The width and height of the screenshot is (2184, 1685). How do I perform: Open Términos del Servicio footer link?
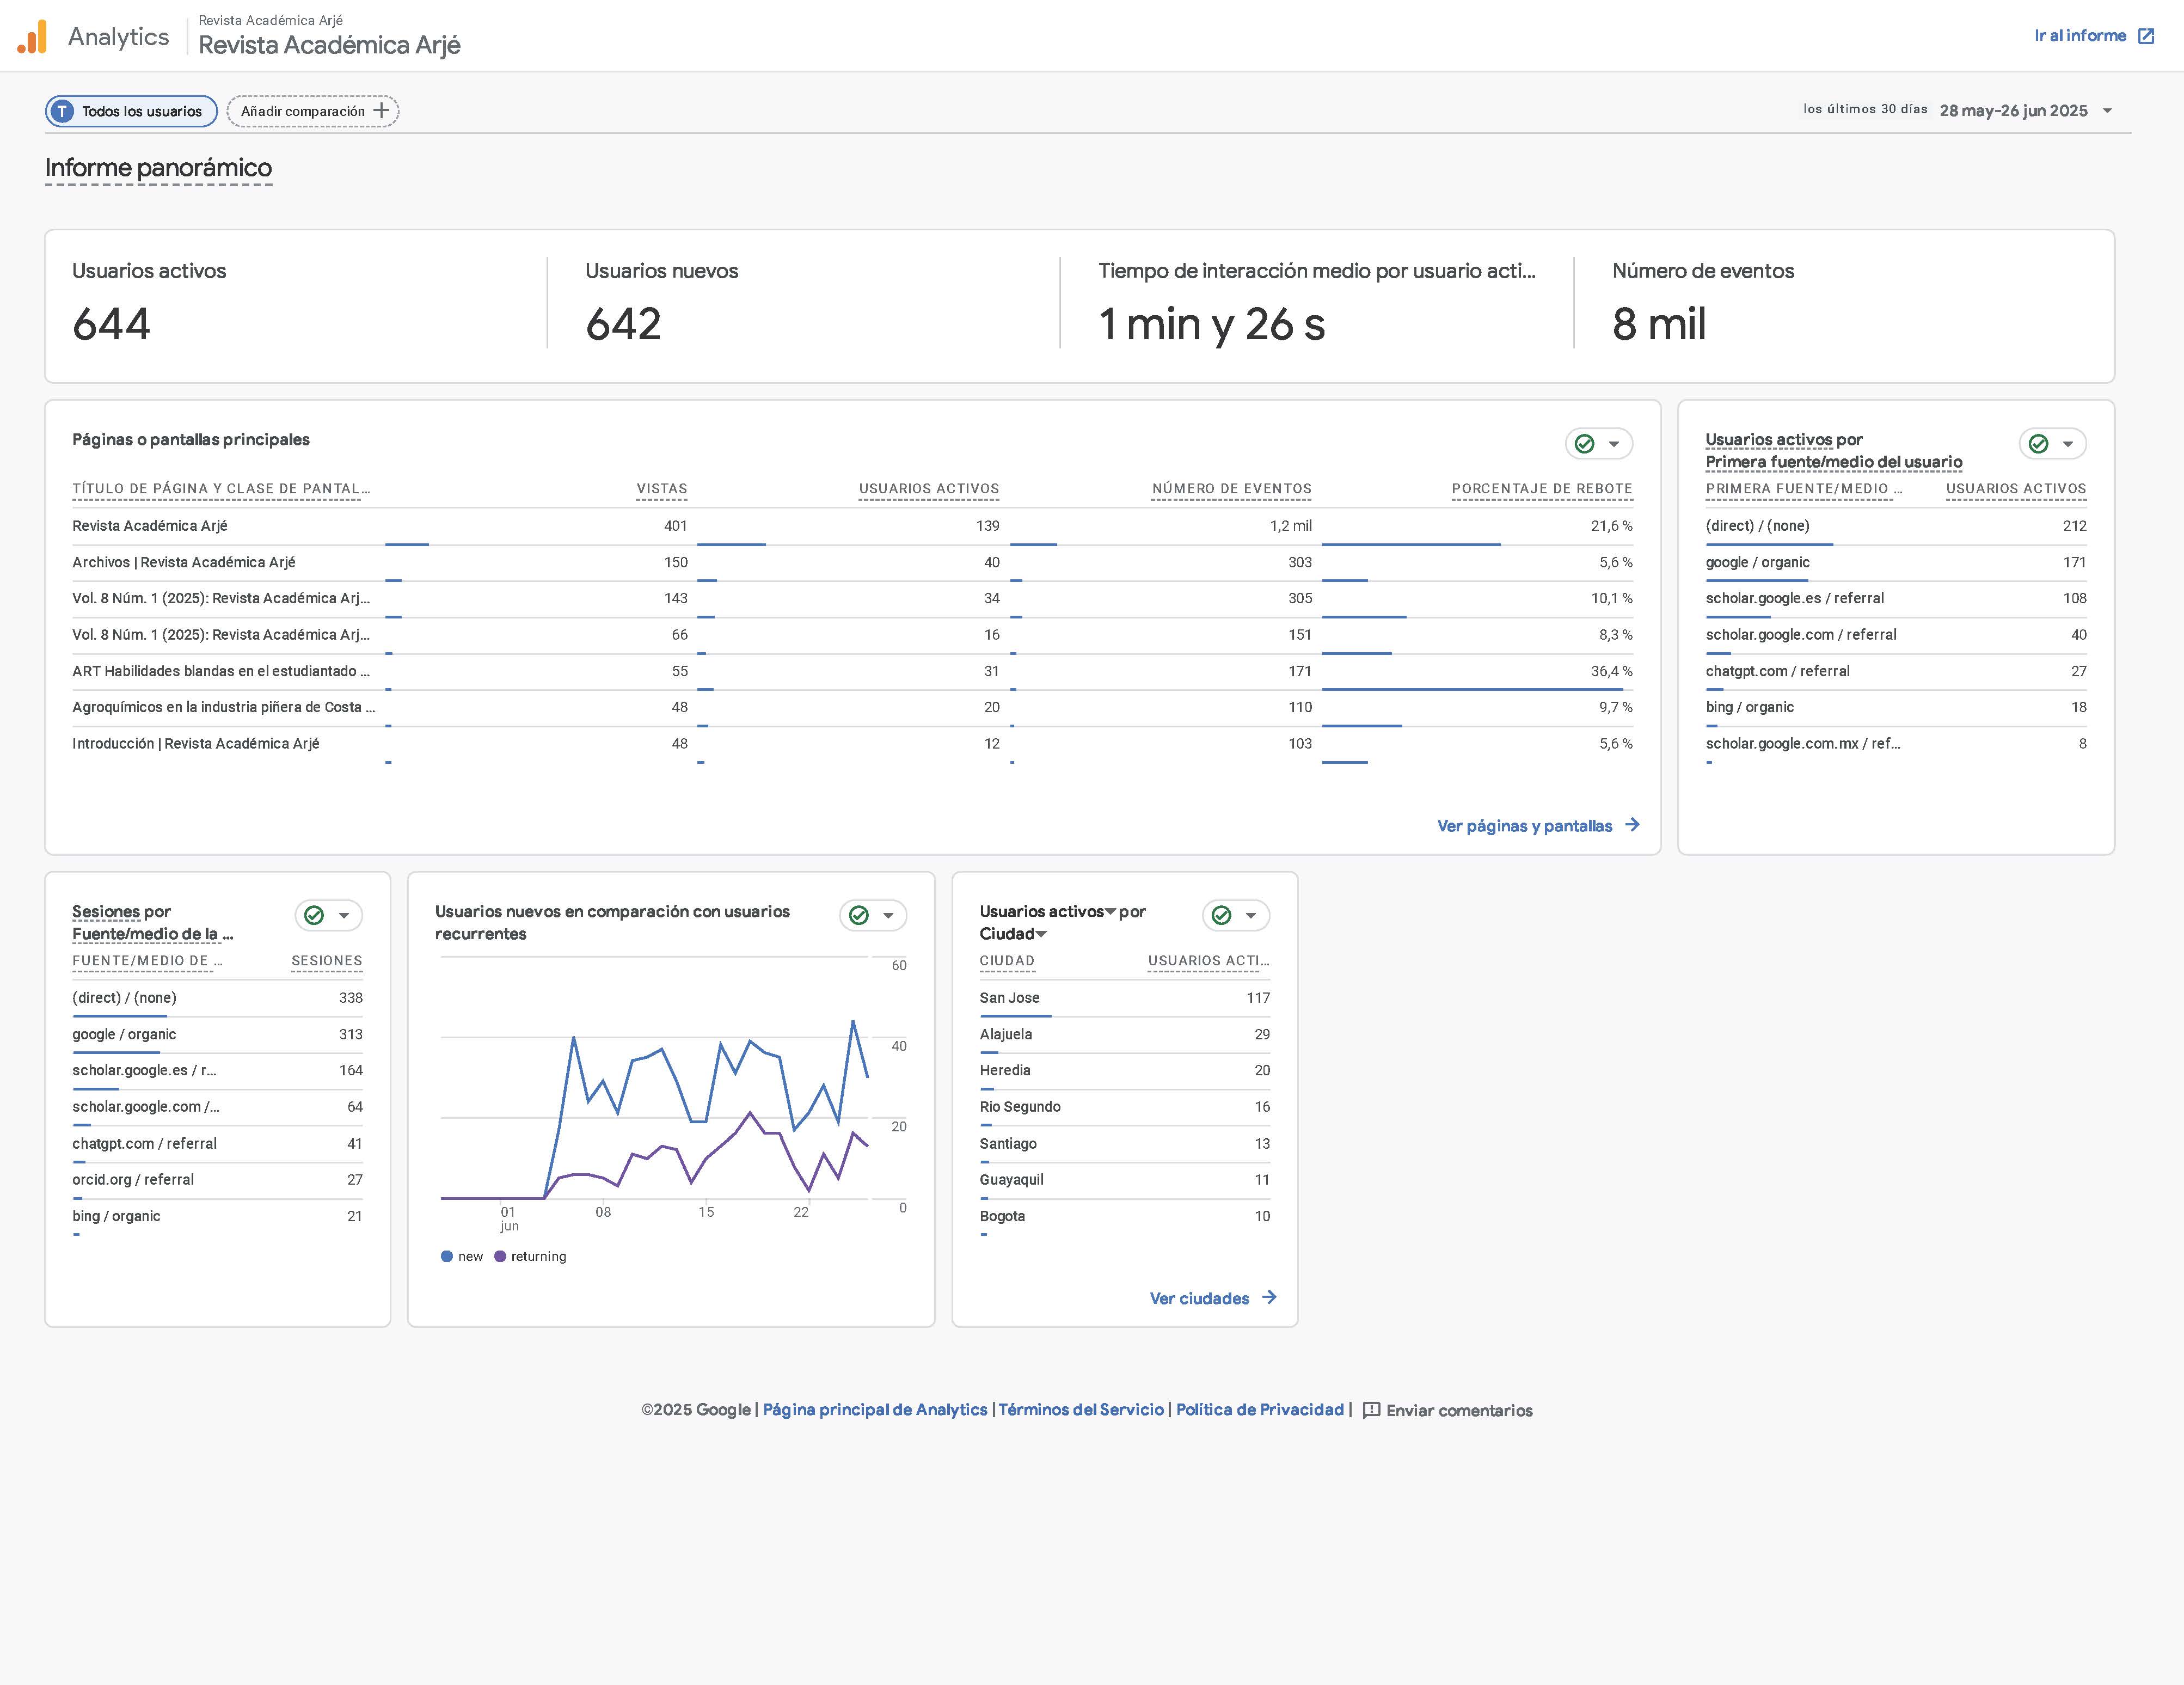pos(1081,1409)
